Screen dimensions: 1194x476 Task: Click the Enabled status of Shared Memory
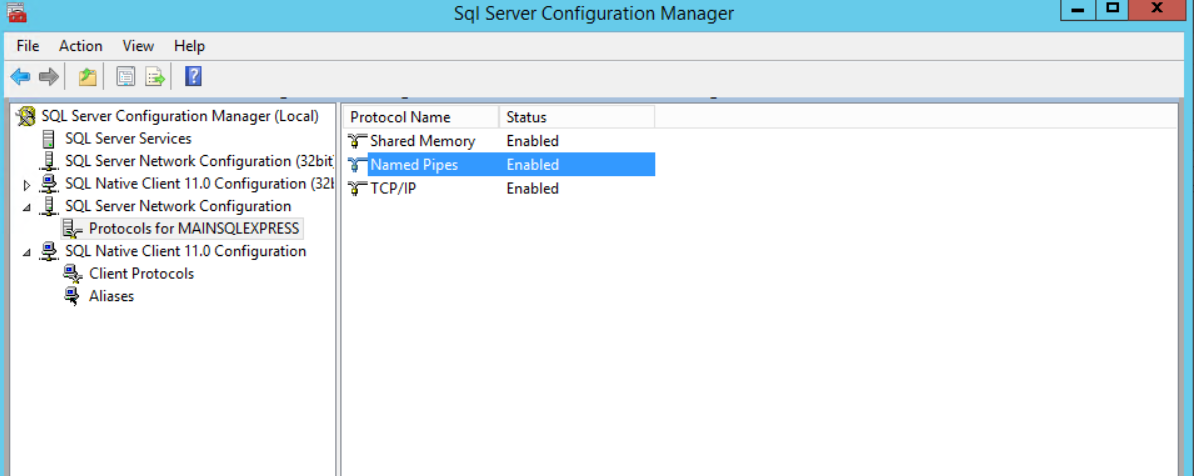[532, 141]
